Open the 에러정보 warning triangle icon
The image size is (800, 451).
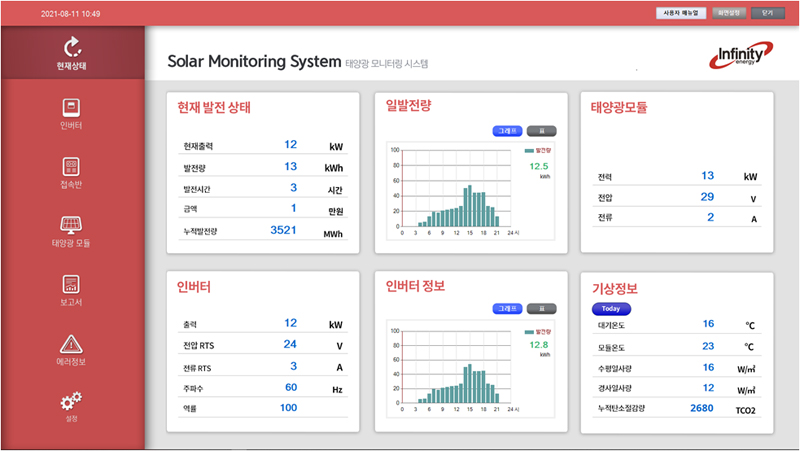tap(71, 344)
